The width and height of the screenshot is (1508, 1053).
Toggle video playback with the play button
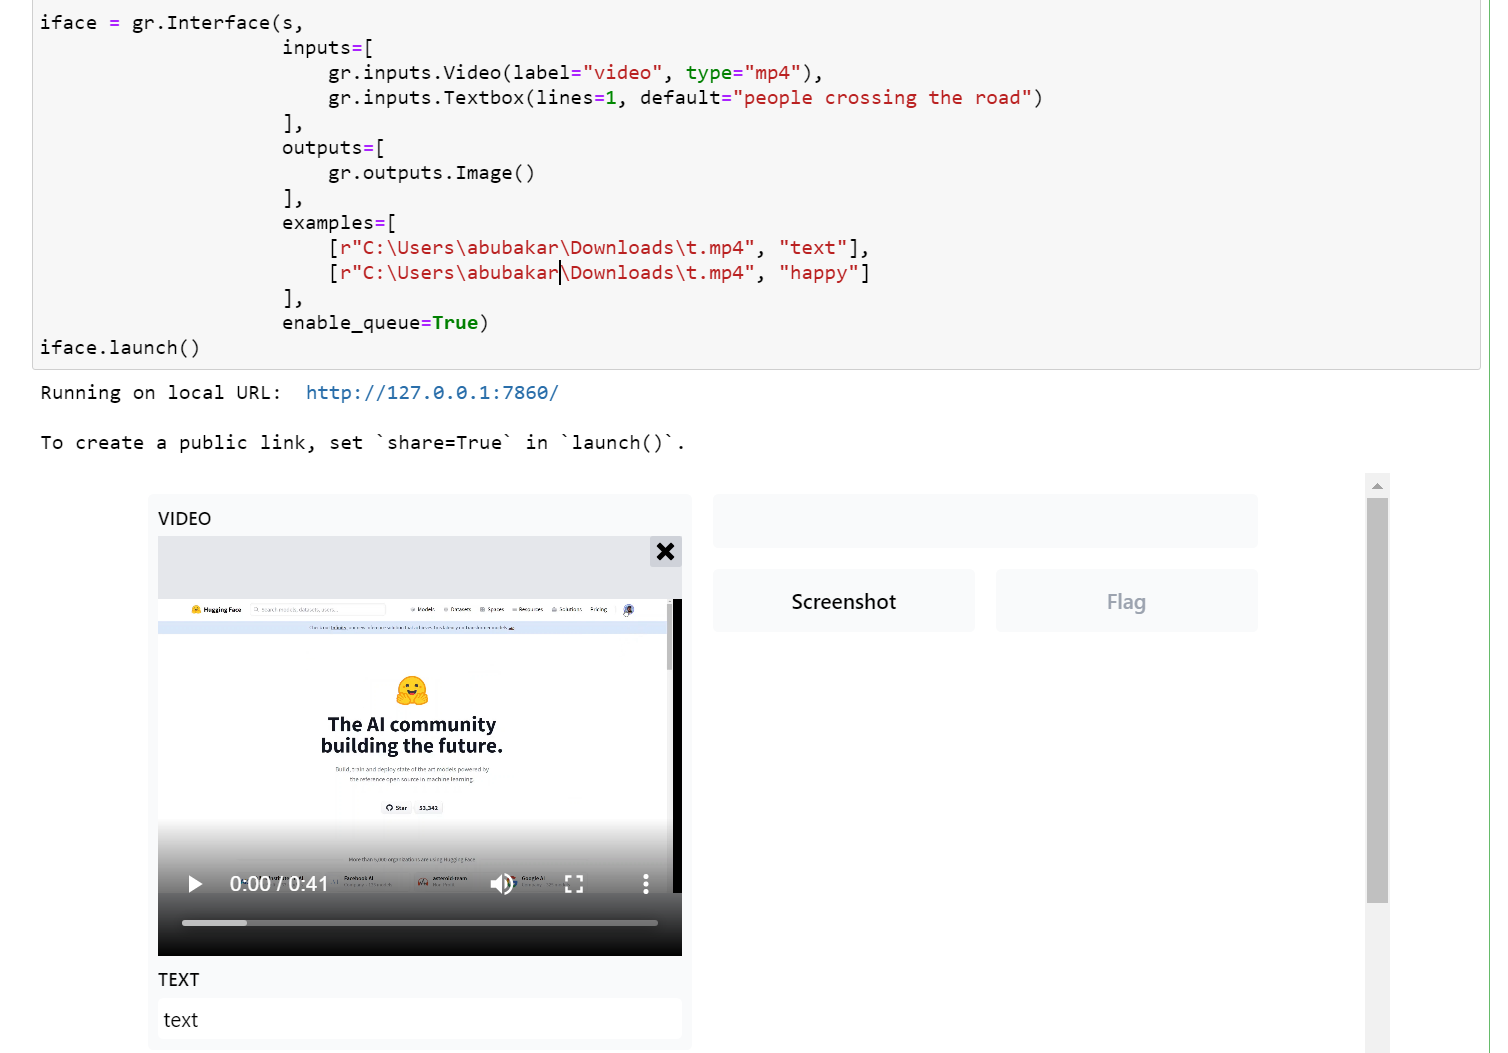[x=194, y=884]
